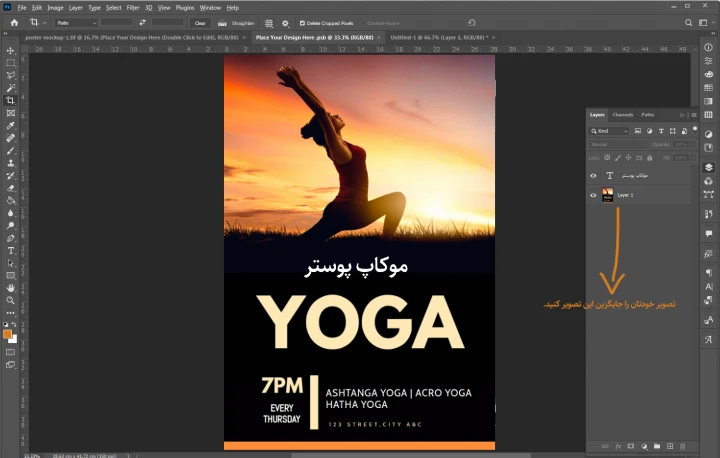Viewport: 720px width, 458px height.
Task: Open the Kind layer filter dropdown
Action: click(x=612, y=131)
